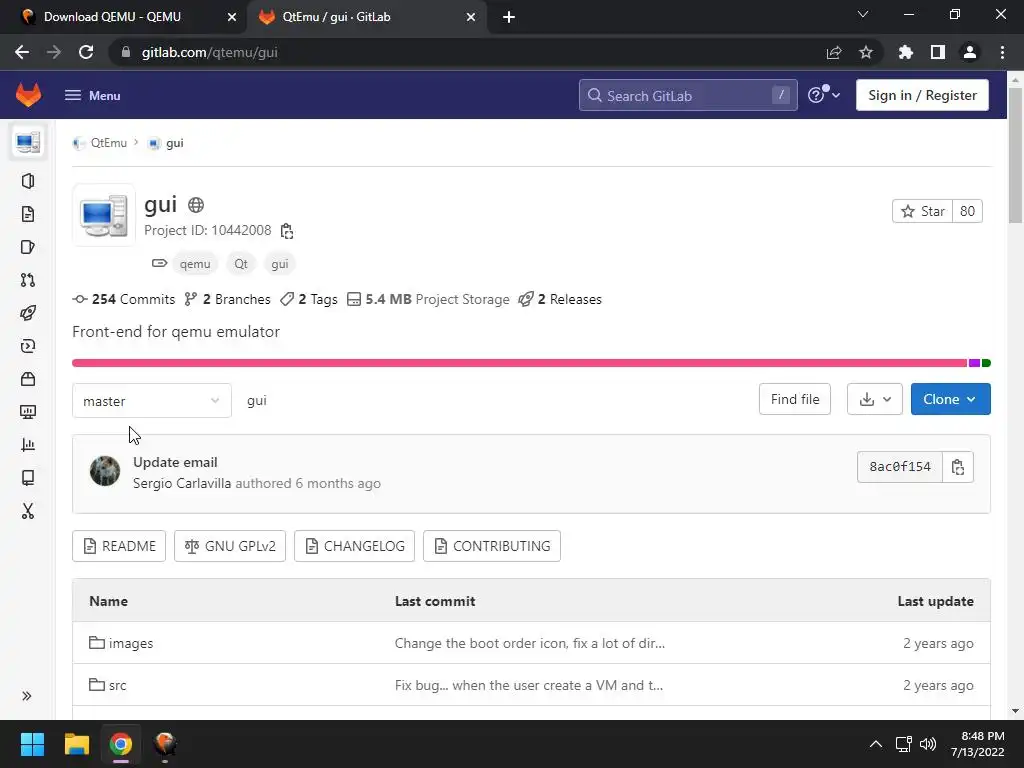Viewport: 1024px width, 768px height.
Task: Open Snippets scissors icon in sidebar
Action: pos(28,511)
